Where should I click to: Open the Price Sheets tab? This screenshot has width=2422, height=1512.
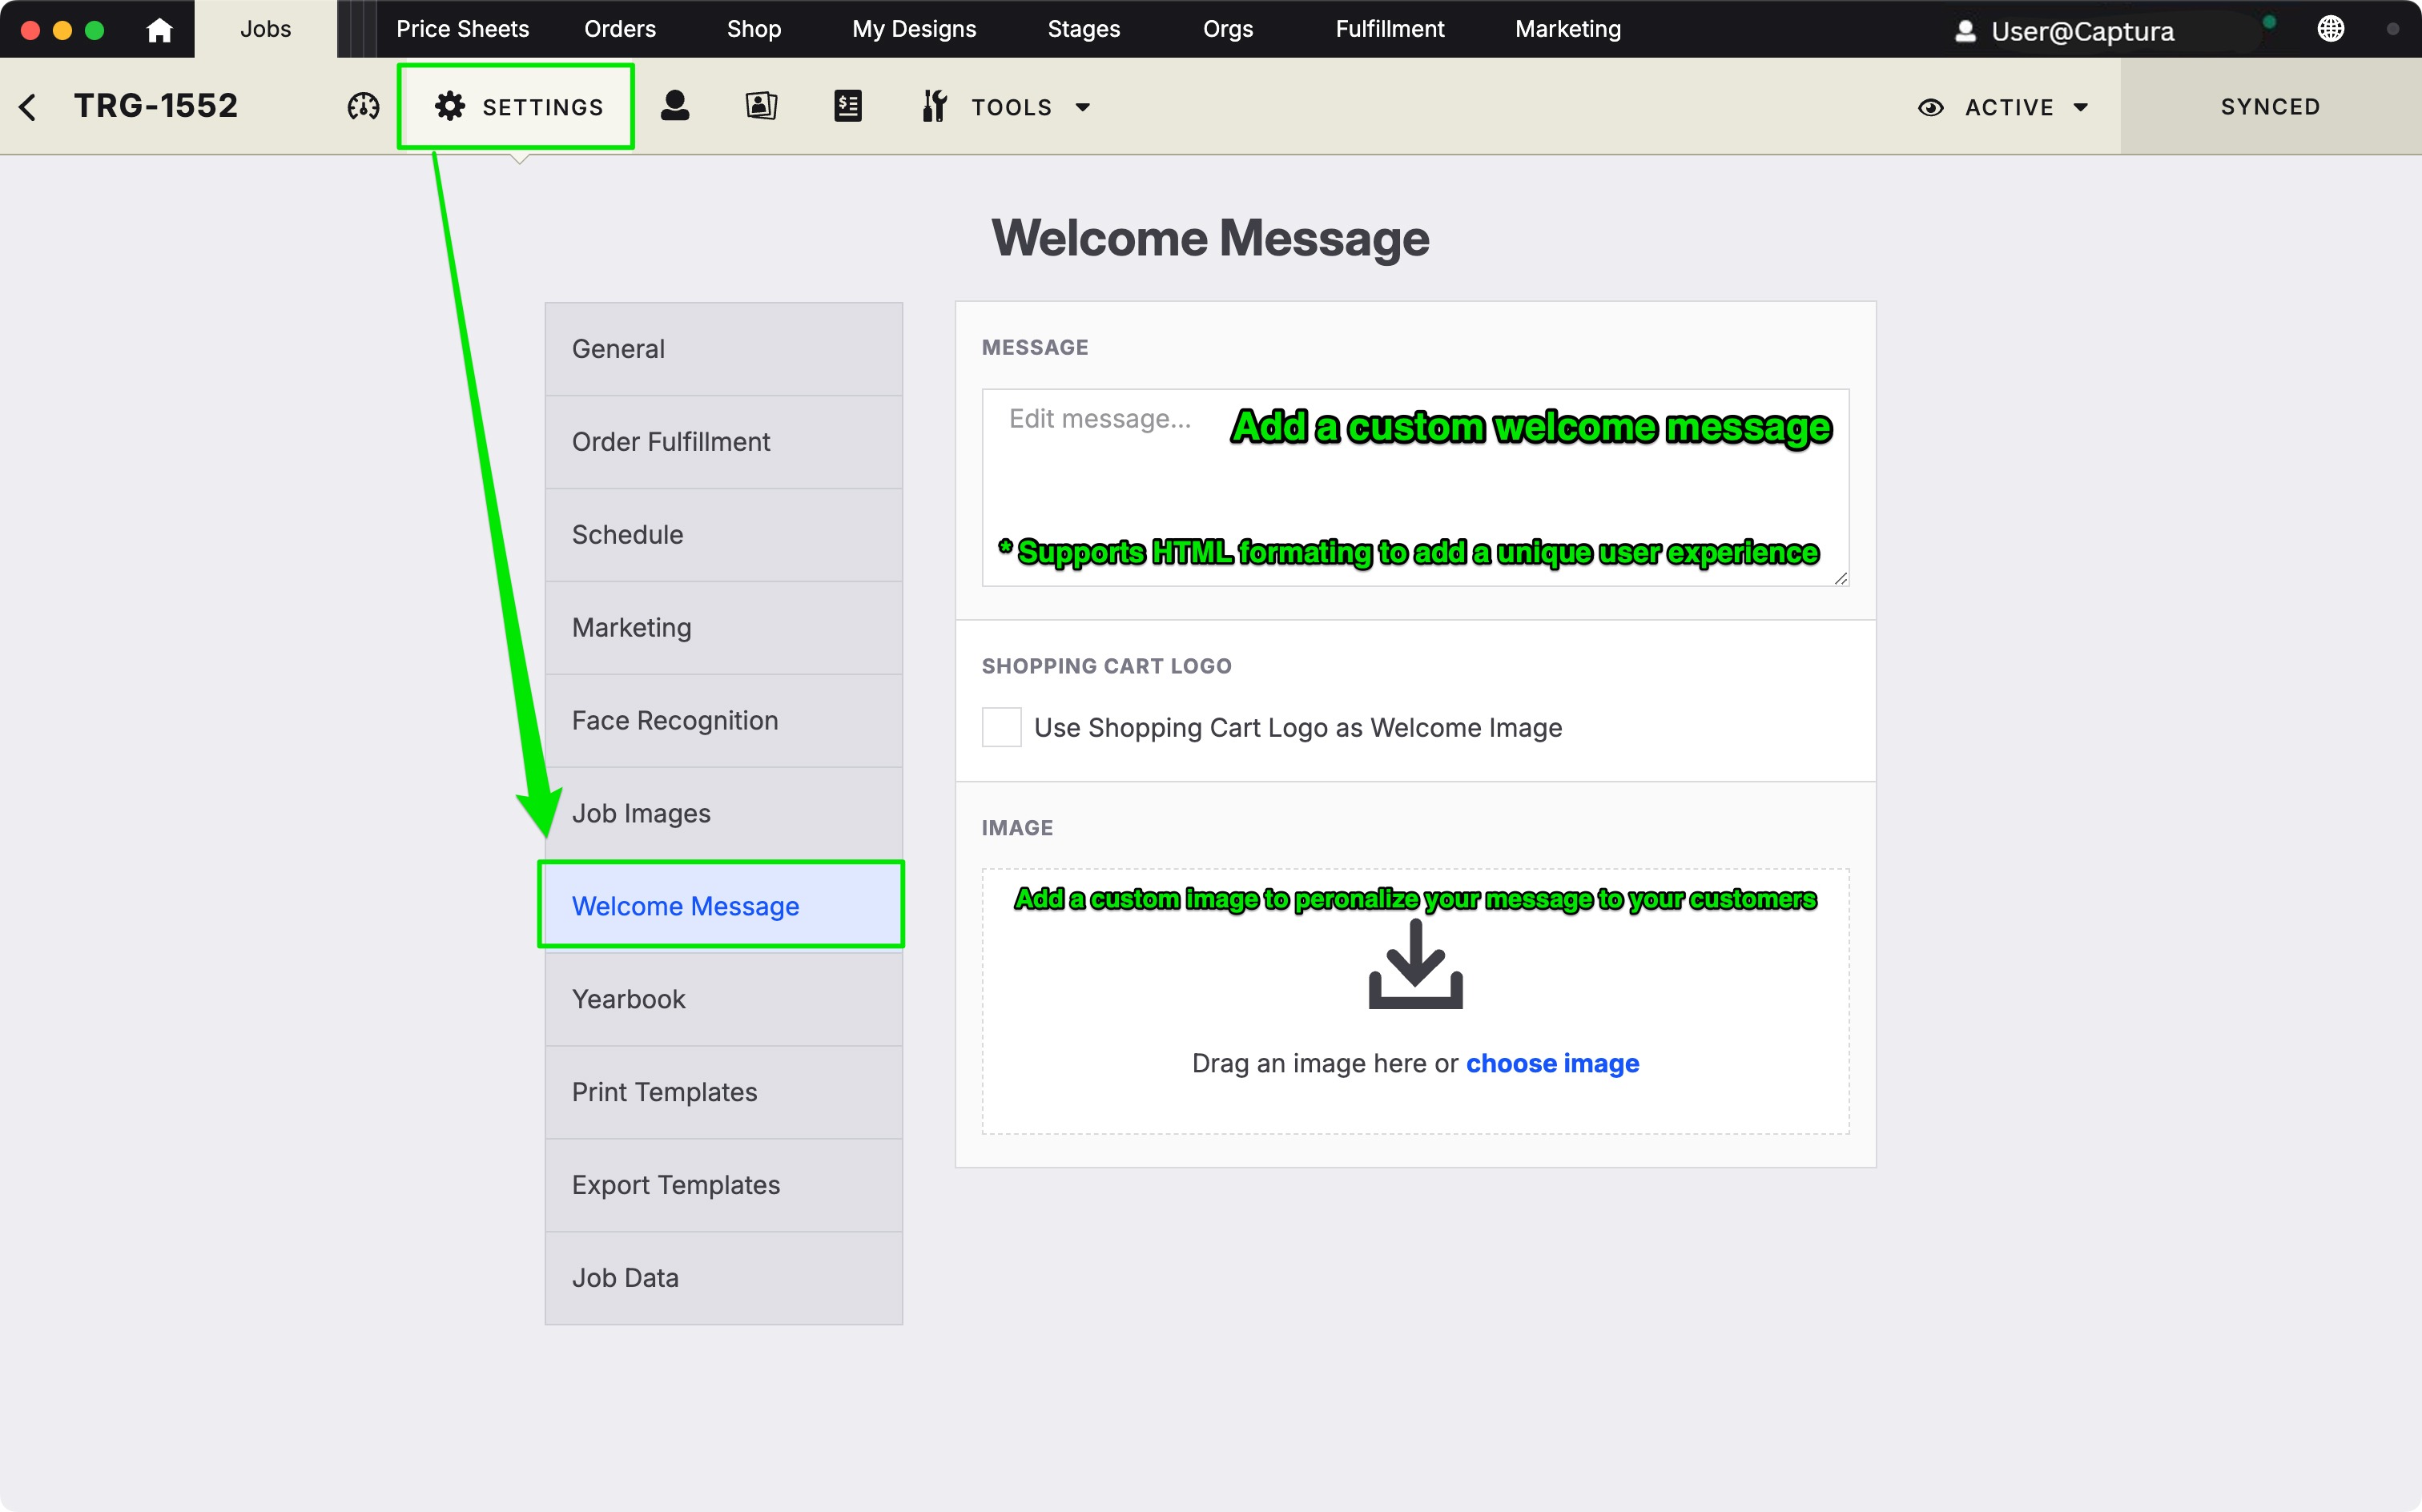point(462,29)
